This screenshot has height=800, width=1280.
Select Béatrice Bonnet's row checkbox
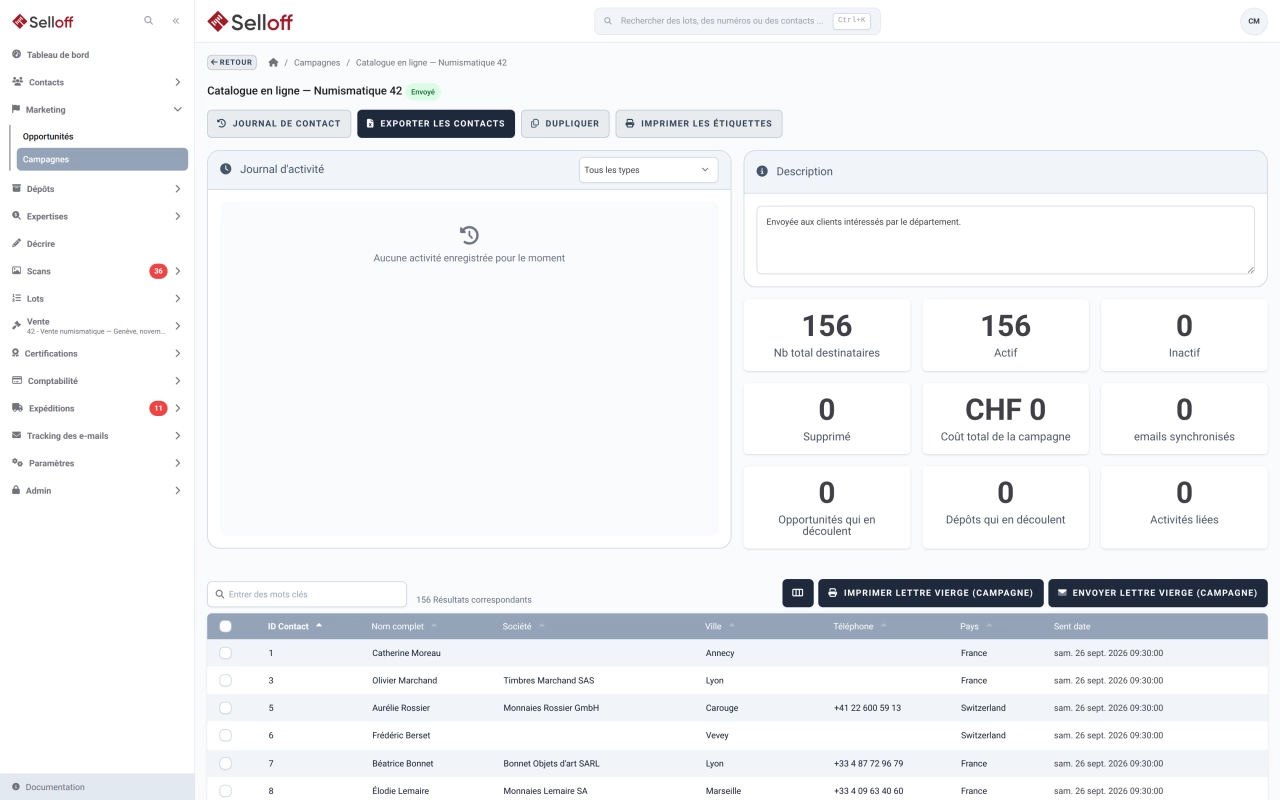click(225, 763)
